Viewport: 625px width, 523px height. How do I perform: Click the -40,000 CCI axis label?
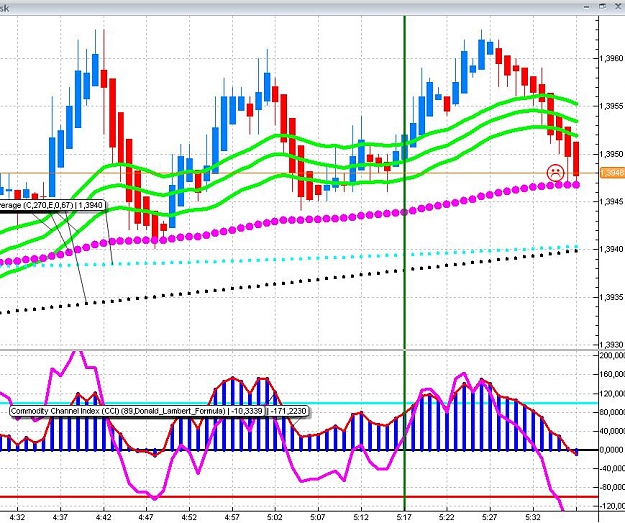pyautogui.click(x=613, y=468)
